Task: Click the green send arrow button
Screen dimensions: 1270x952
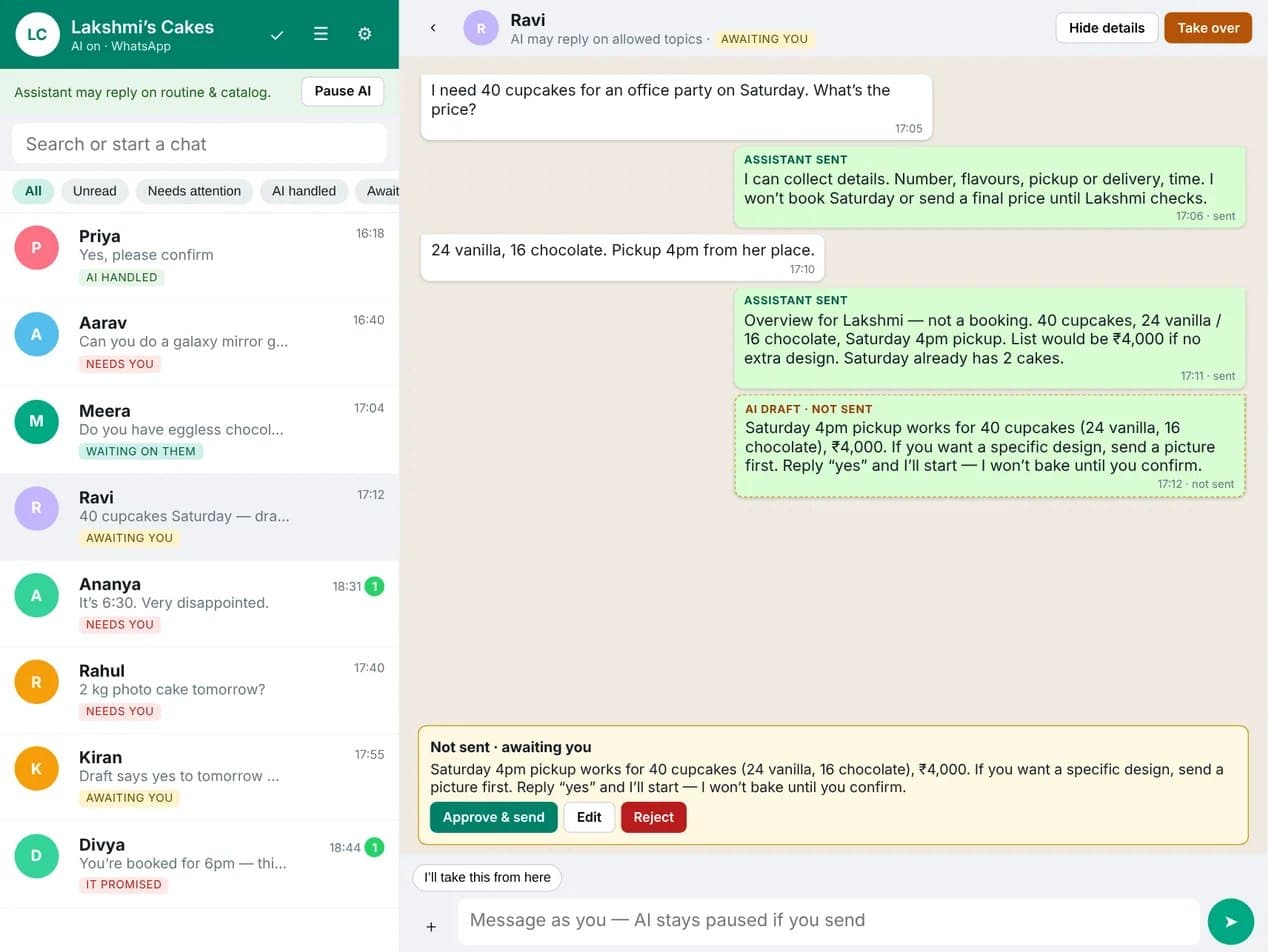Action: (1230, 921)
